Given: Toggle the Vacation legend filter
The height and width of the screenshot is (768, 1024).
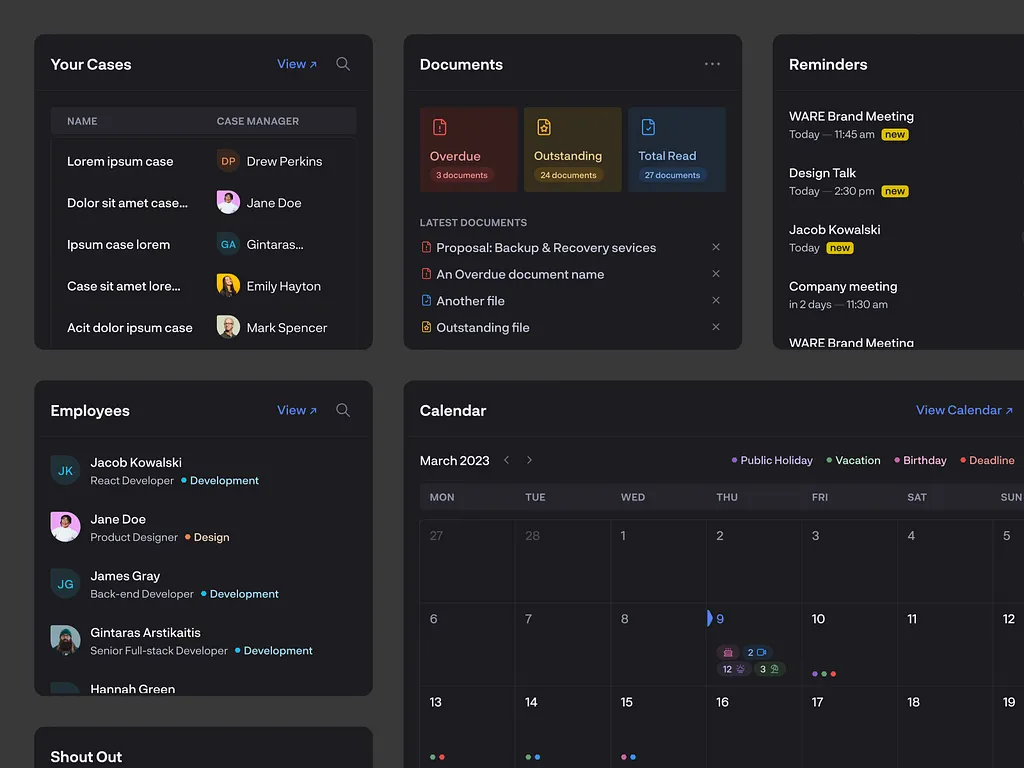Looking at the screenshot, I should (x=853, y=460).
